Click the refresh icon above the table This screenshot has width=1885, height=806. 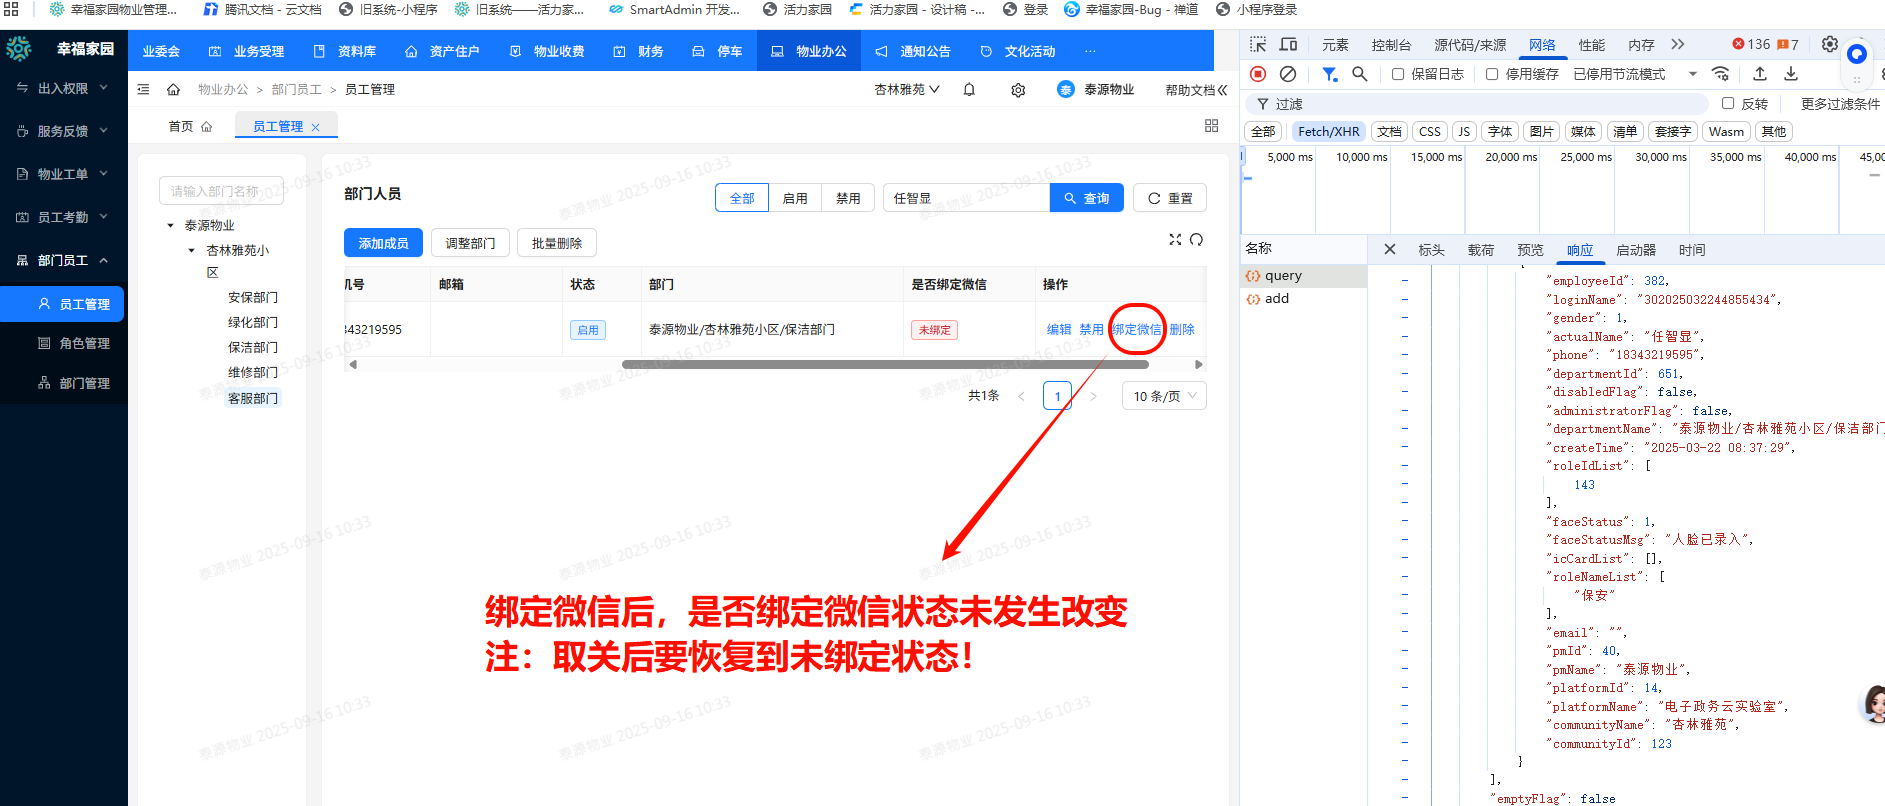click(x=1197, y=240)
